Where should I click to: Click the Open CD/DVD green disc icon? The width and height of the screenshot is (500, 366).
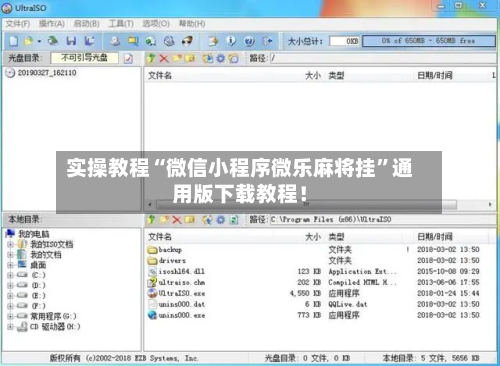[x=53, y=41]
